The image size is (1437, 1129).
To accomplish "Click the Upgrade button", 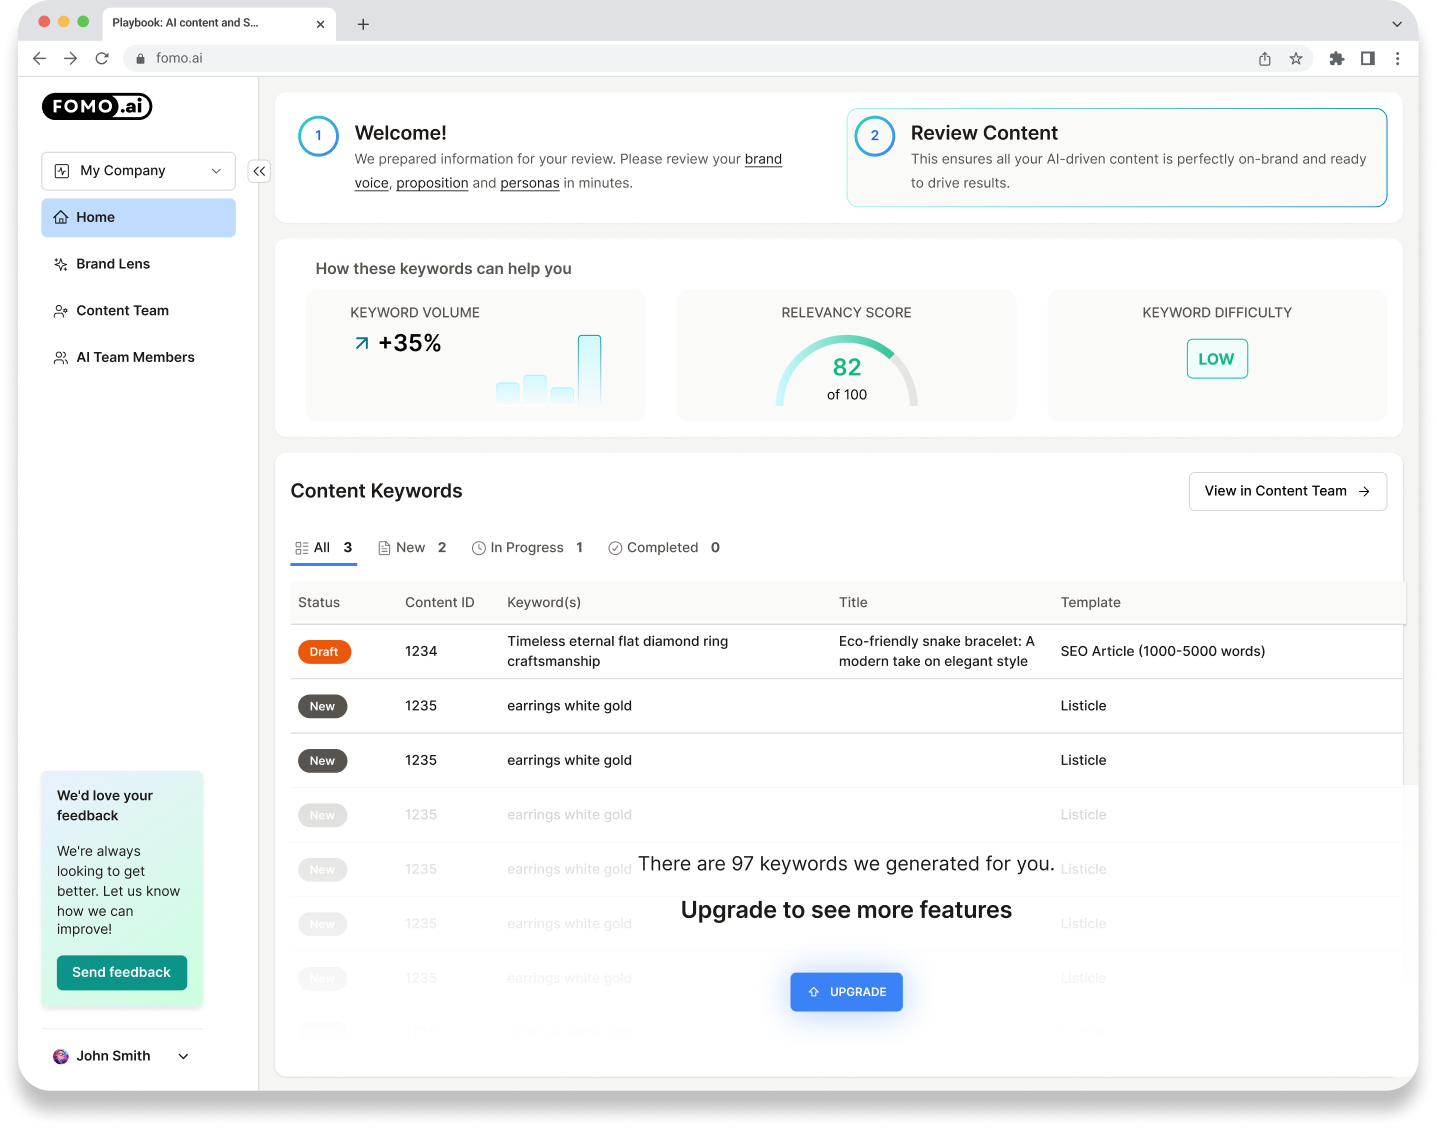I will tap(846, 991).
